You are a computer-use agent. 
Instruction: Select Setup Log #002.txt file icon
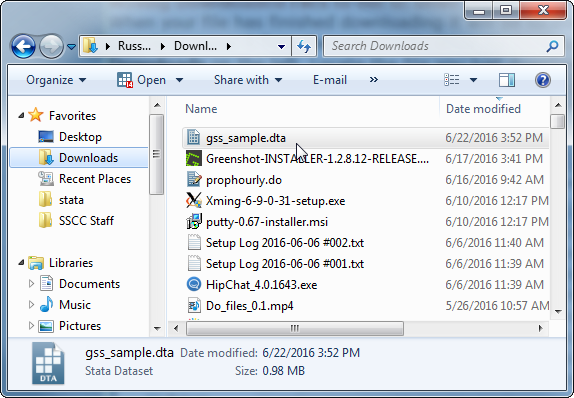pyautogui.click(x=194, y=242)
